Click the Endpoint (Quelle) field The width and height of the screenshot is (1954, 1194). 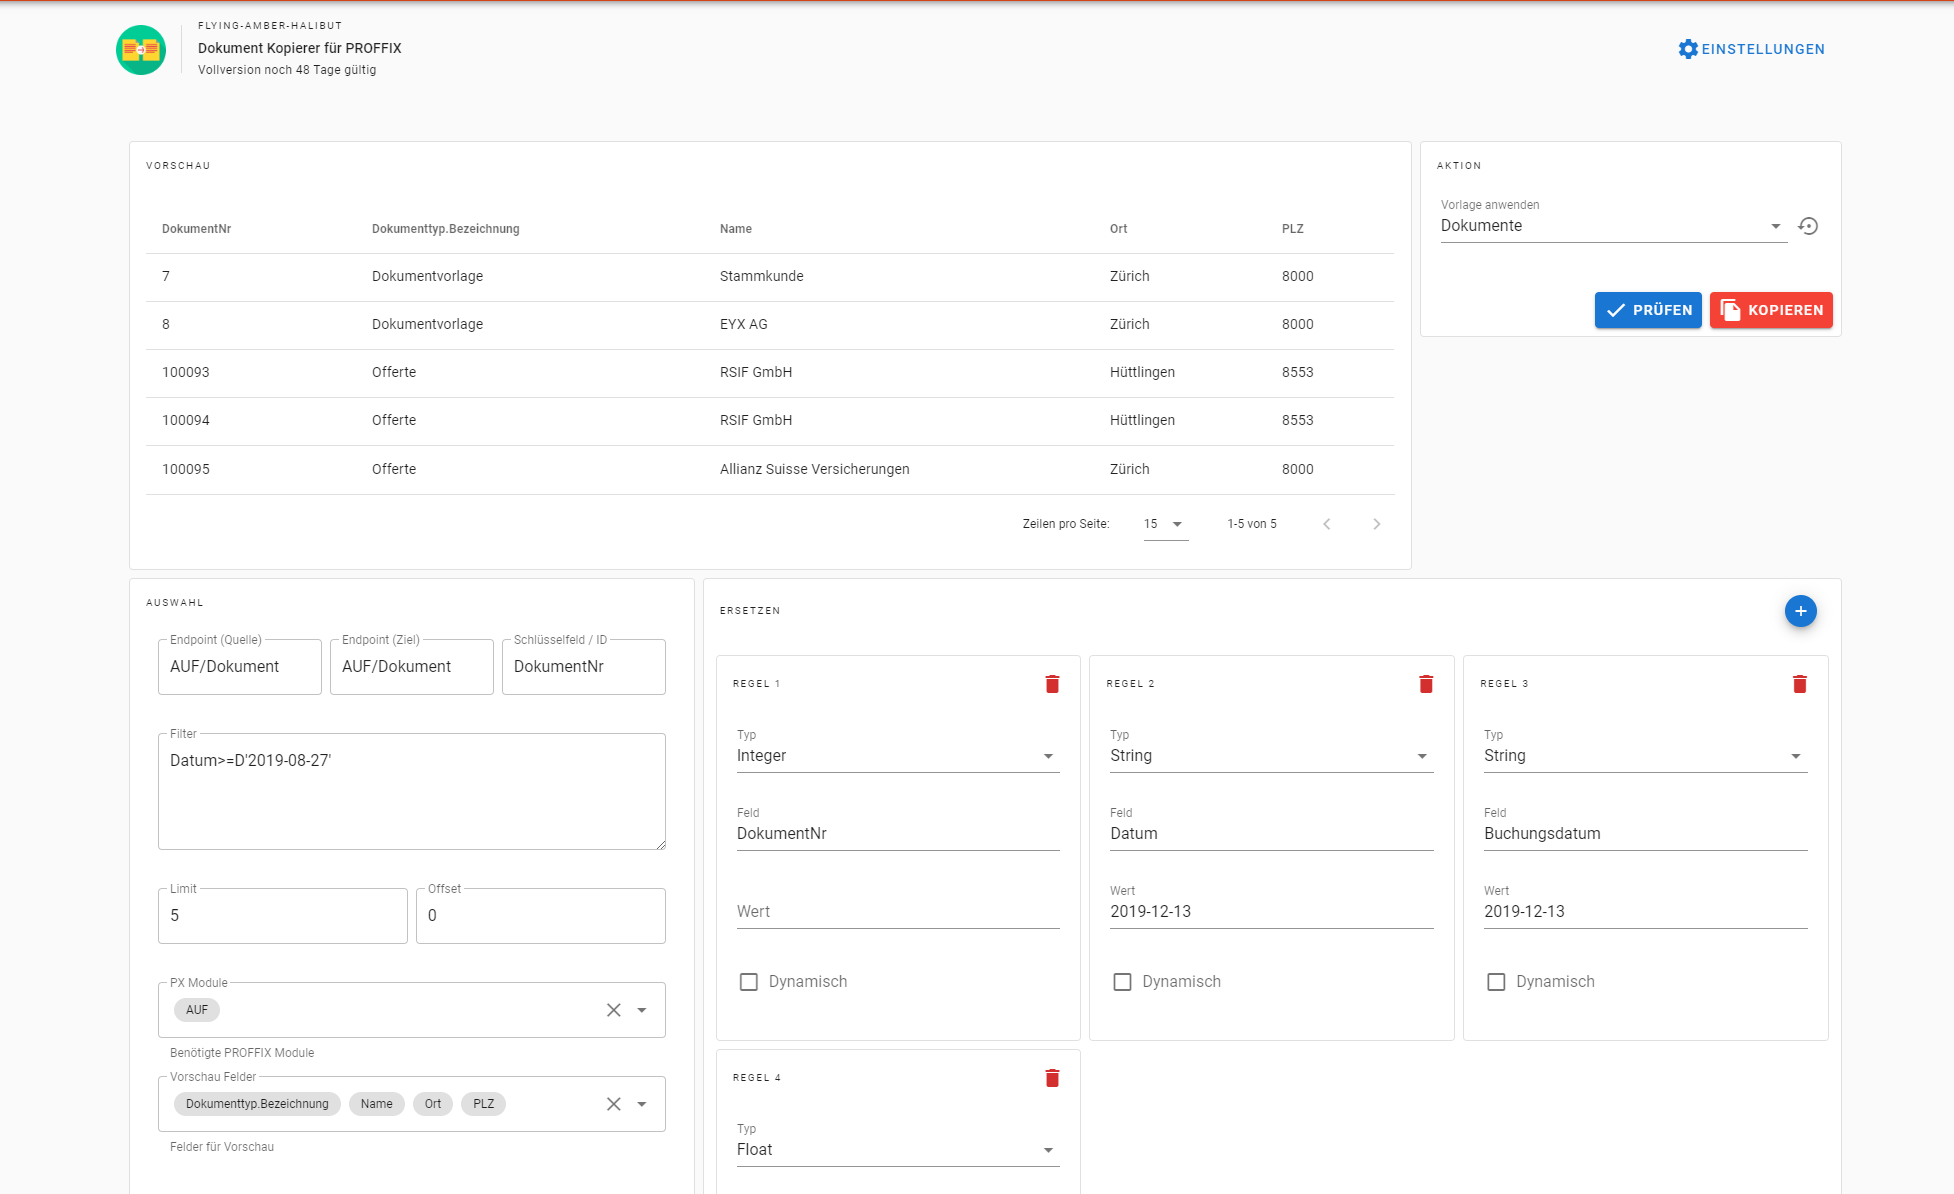click(x=240, y=667)
